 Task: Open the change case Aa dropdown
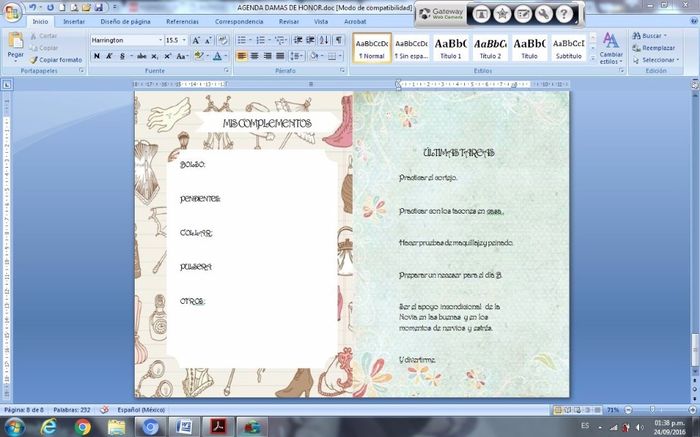coord(182,56)
